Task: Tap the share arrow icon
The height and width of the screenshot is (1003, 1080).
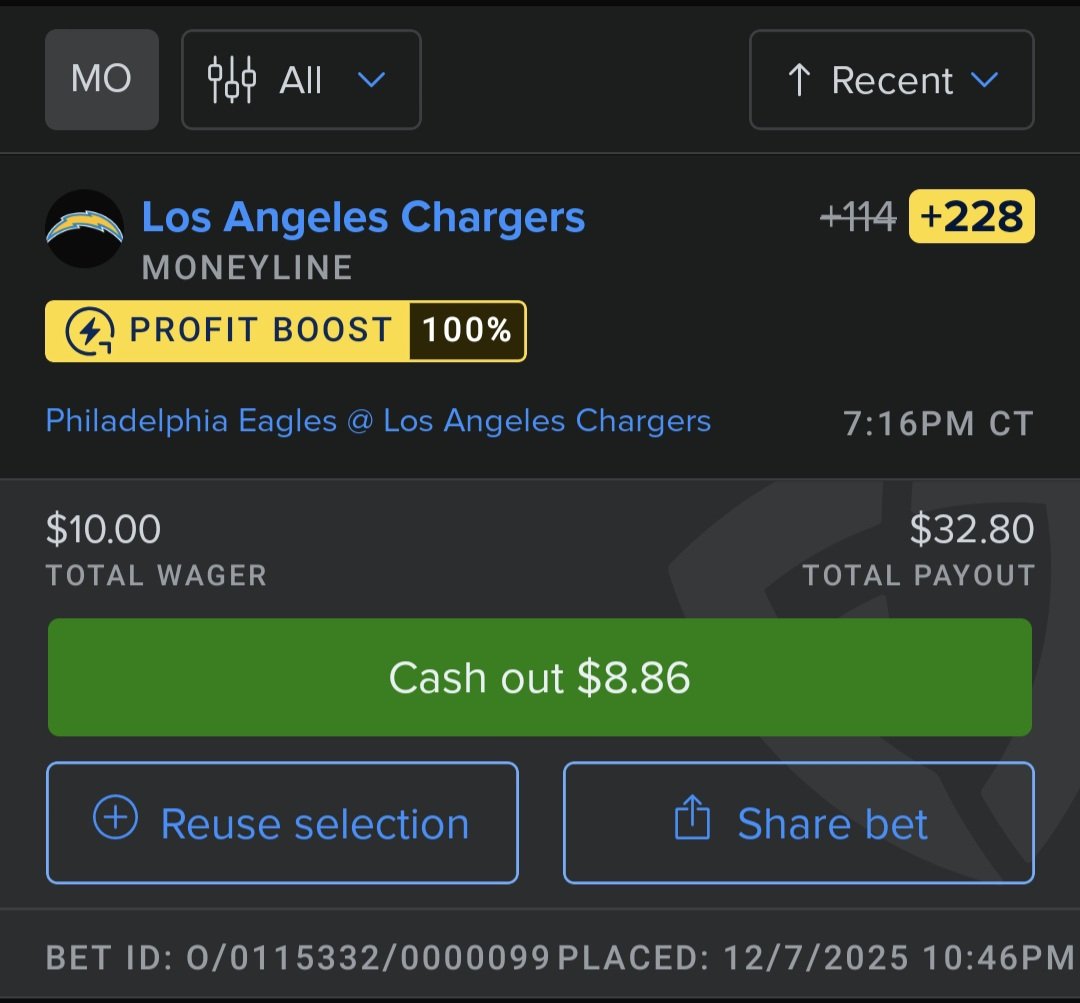Action: 692,821
